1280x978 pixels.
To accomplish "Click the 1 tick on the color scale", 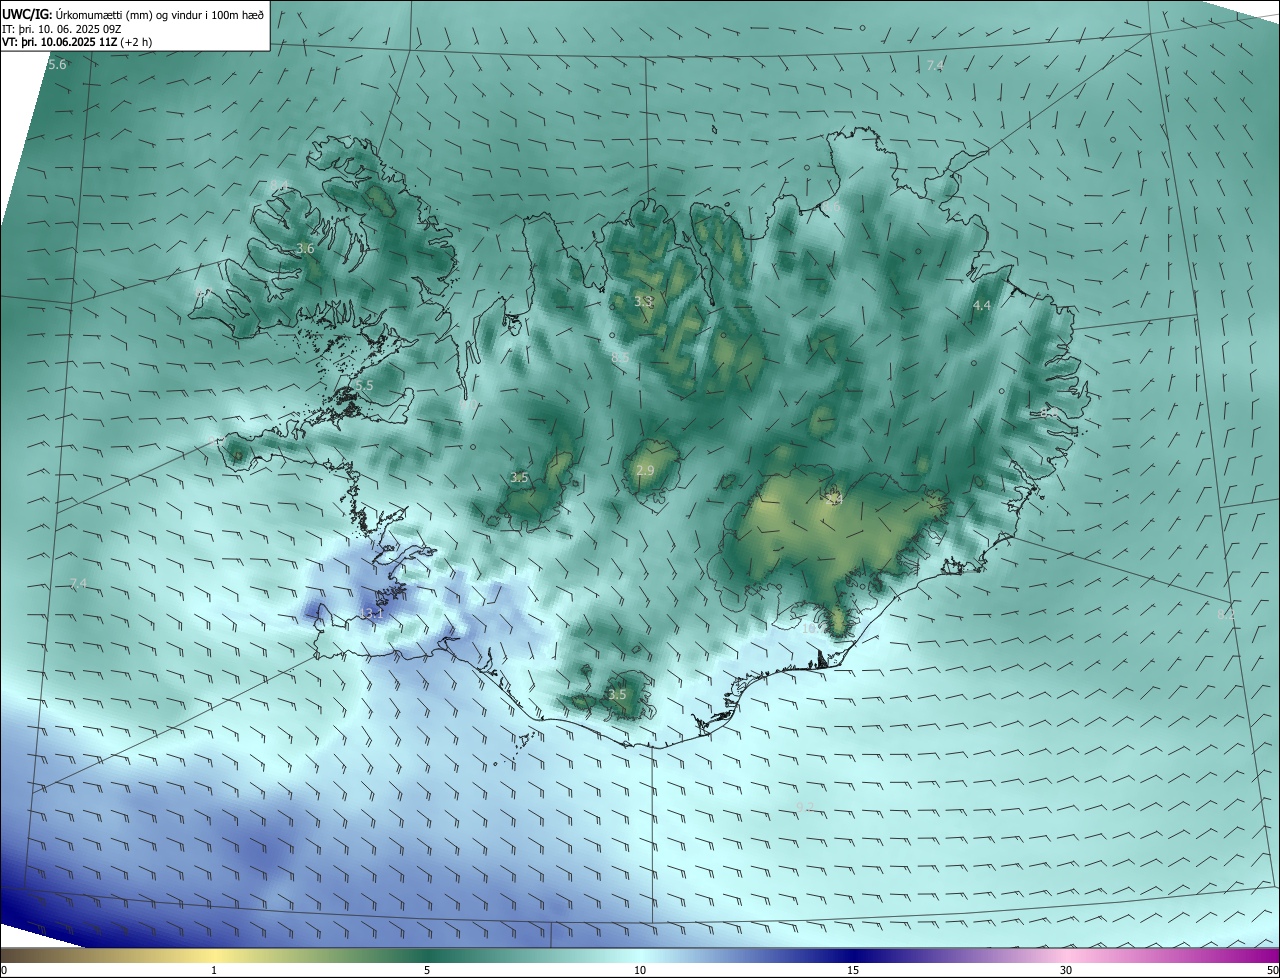I will pos(214,970).
